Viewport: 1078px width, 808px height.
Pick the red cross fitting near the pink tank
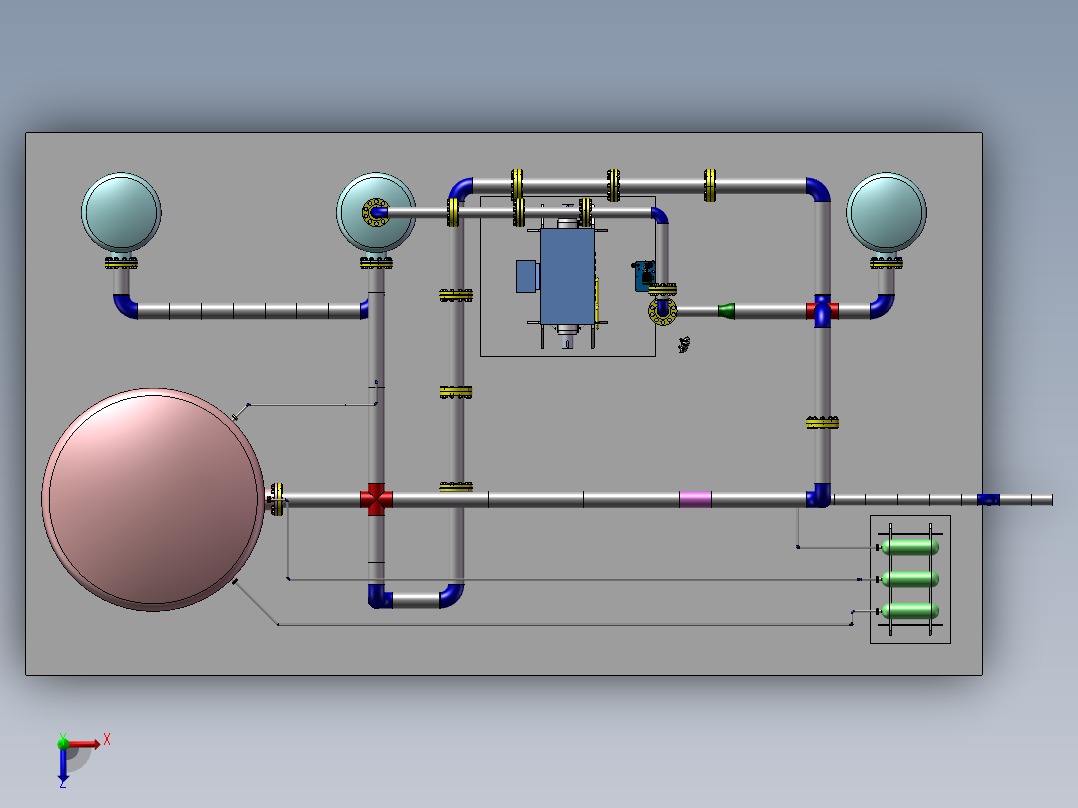pyautogui.click(x=376, y=500)
